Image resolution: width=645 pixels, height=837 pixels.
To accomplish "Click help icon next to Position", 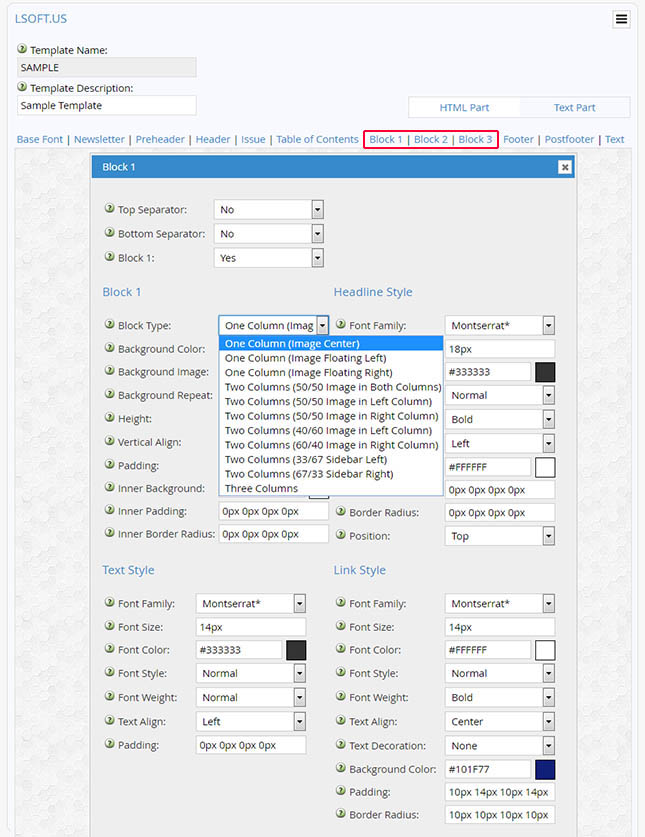I will tap(341, 534).
